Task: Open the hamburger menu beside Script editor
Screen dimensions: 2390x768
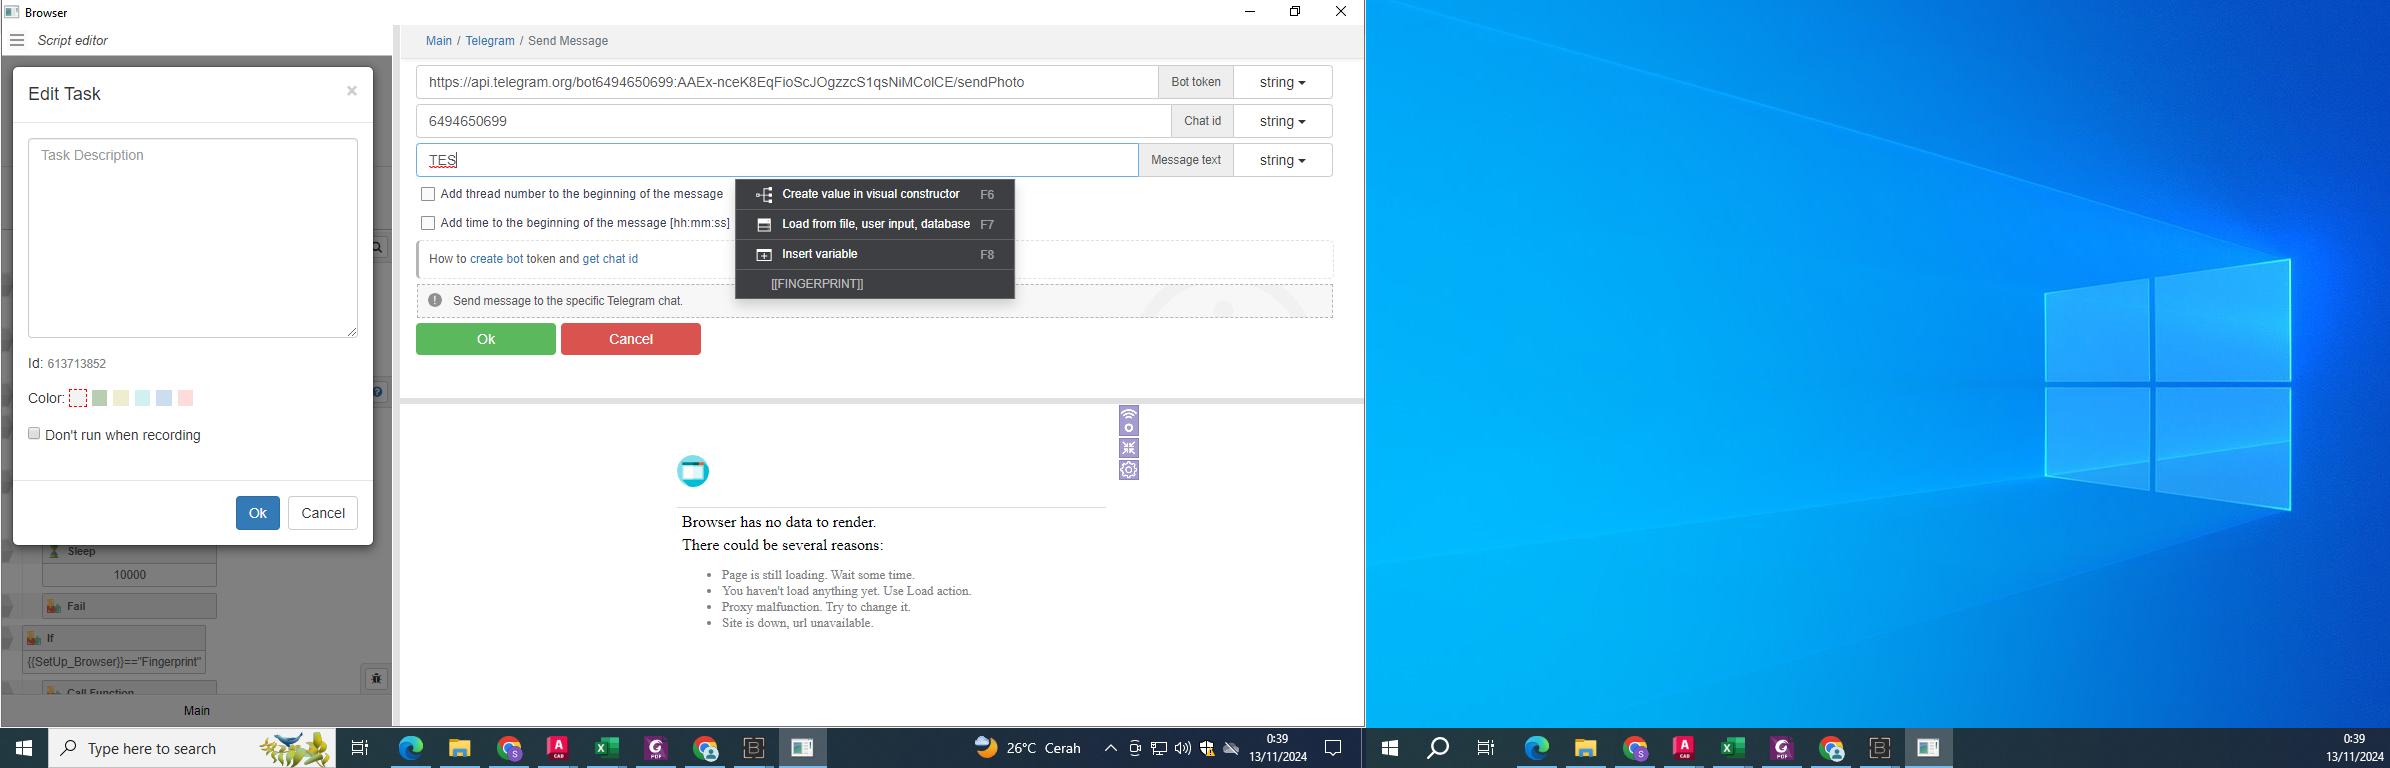Action: [x=17, y=40]
